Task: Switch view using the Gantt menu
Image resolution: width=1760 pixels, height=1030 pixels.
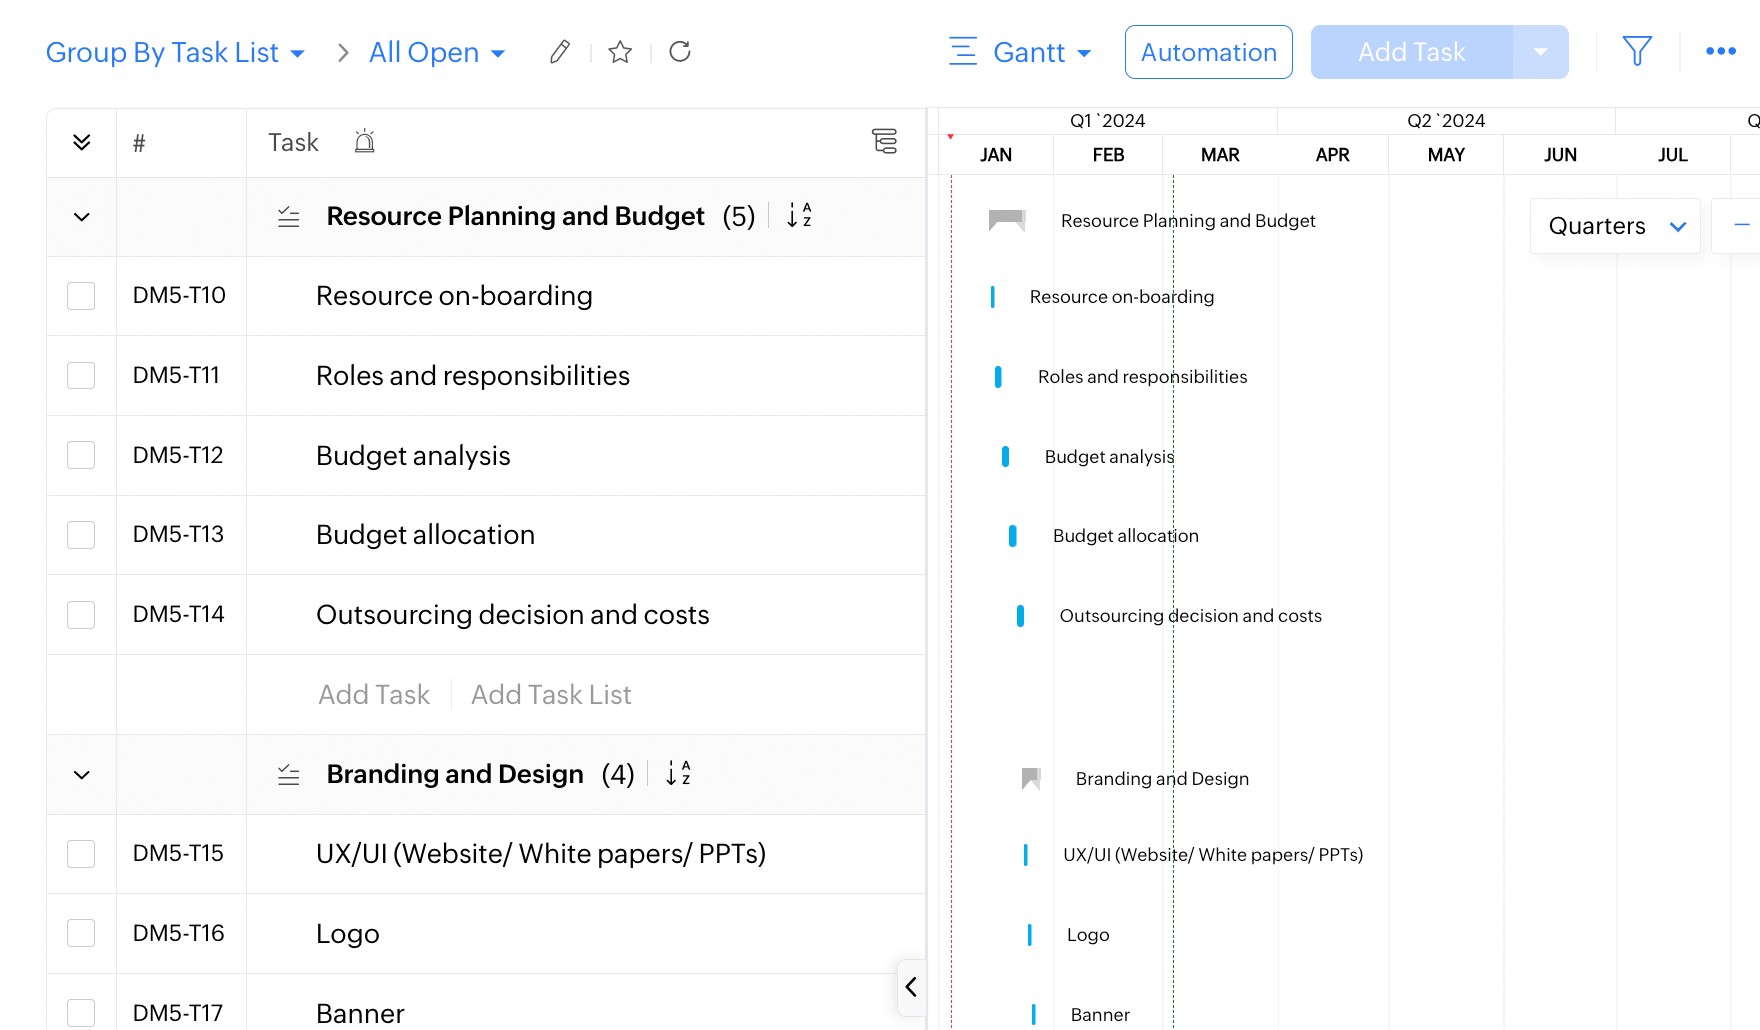Action: pos(1021,53)
